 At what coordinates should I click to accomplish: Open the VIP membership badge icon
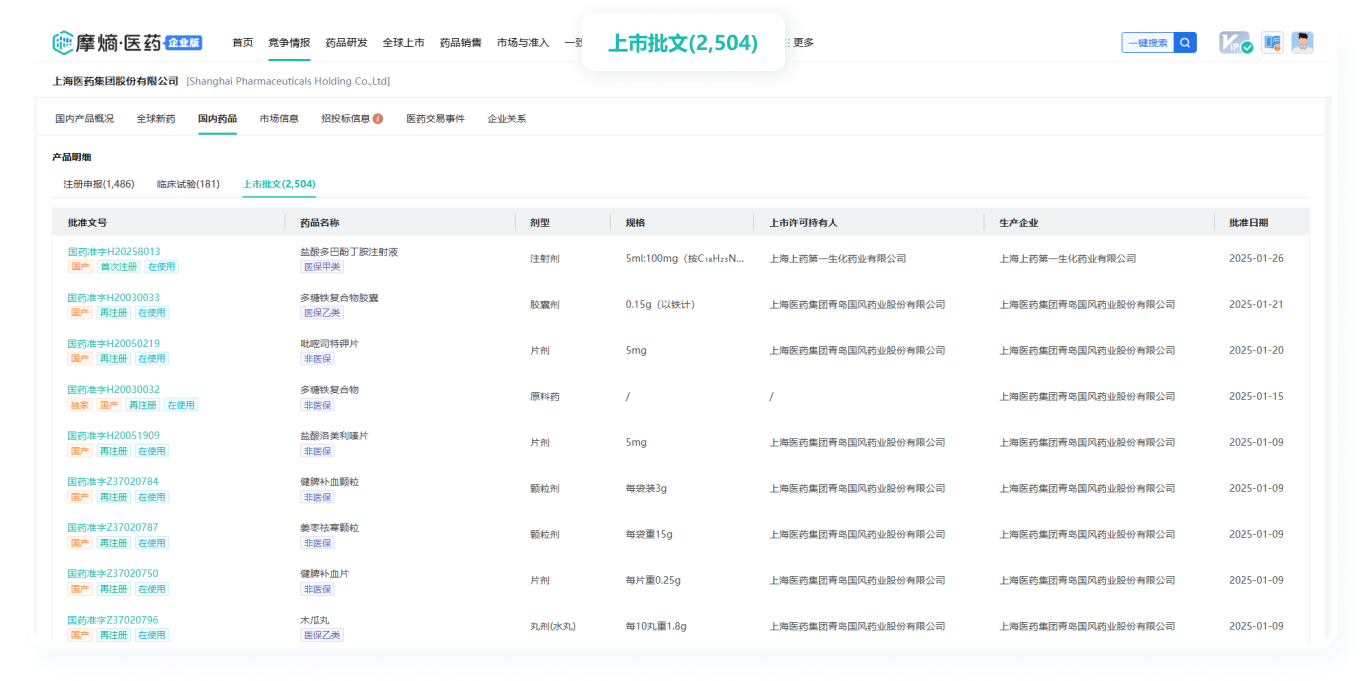[x=1236, y=42]
